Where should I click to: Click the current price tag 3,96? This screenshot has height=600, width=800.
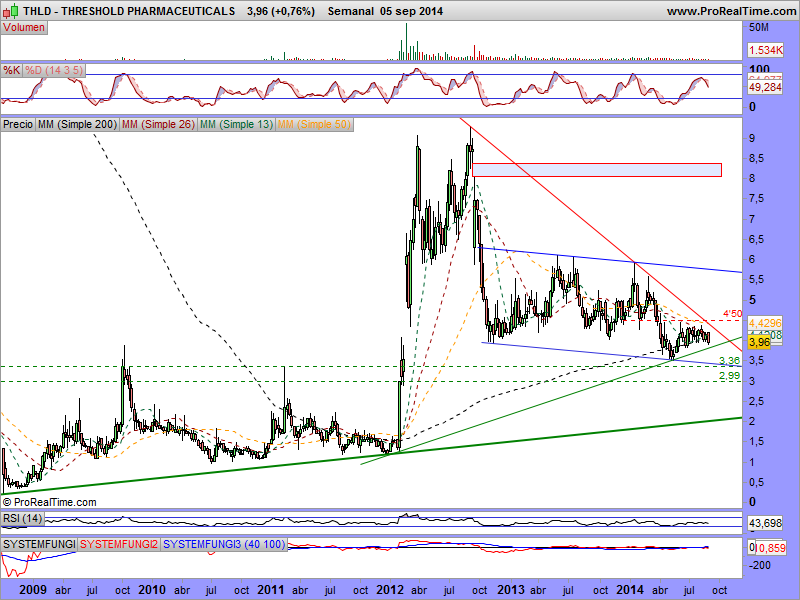[x=760, y=342]
